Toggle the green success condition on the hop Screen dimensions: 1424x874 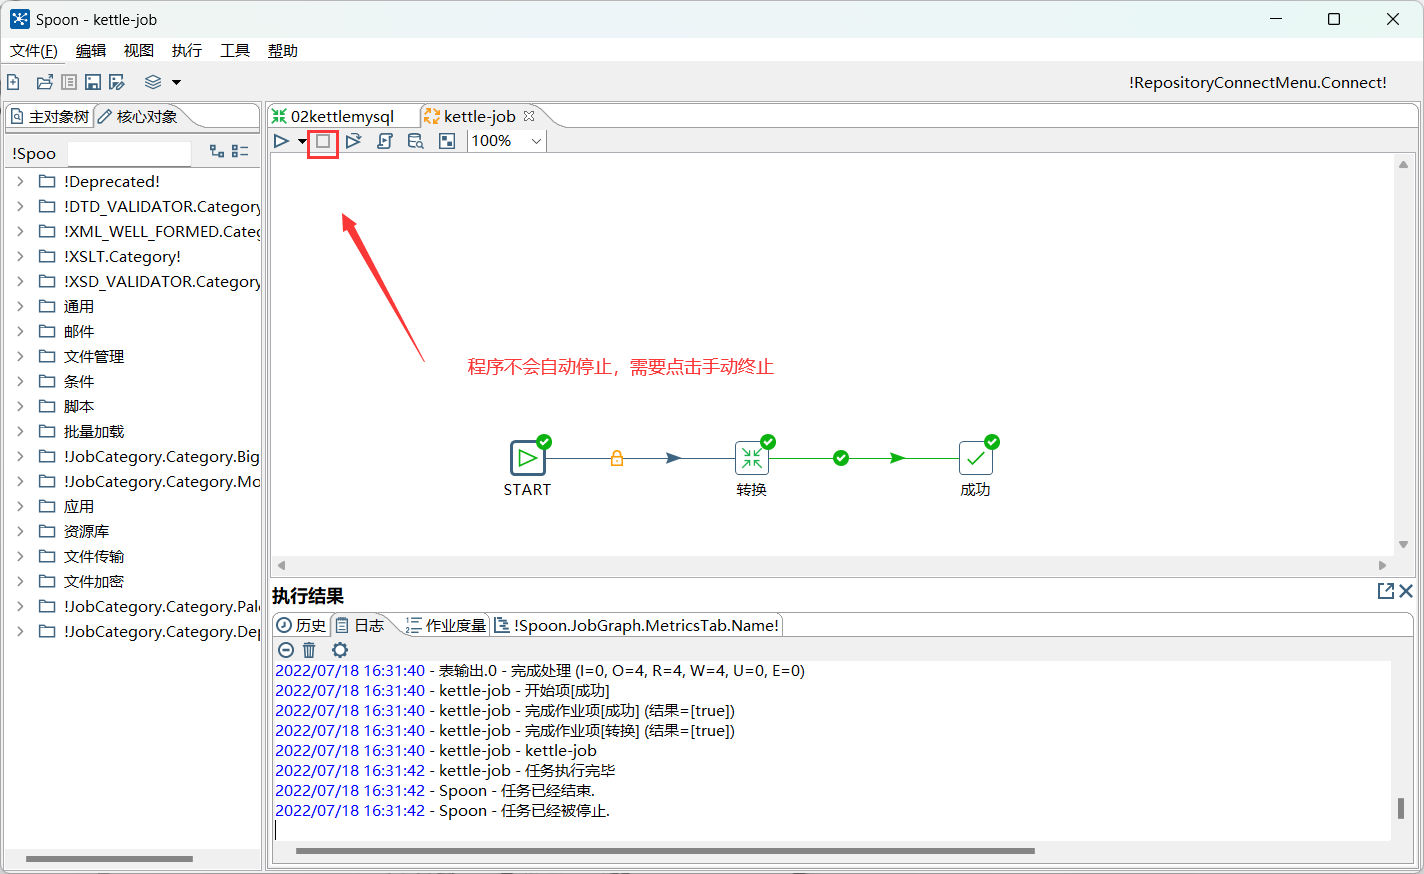coord(840,458)
